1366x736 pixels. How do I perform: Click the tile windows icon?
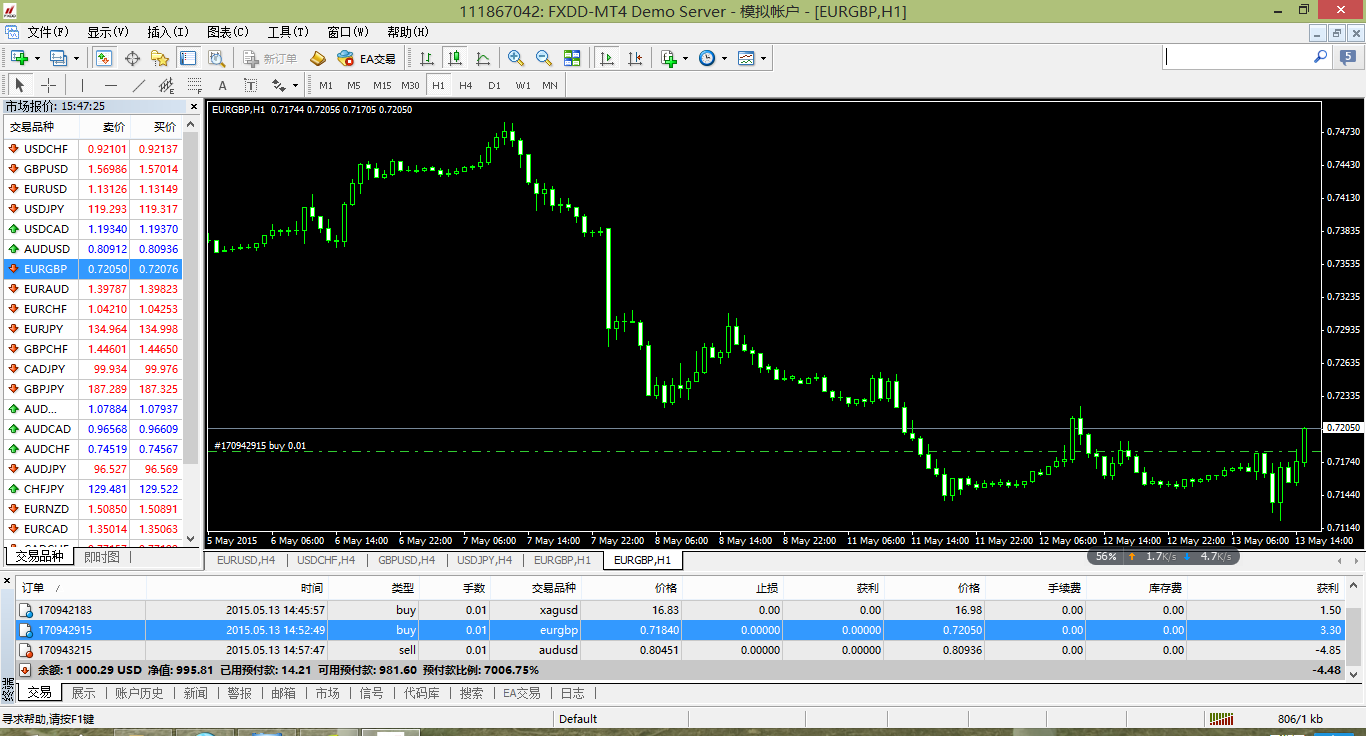pyautogui.click(x=572, y=58)
